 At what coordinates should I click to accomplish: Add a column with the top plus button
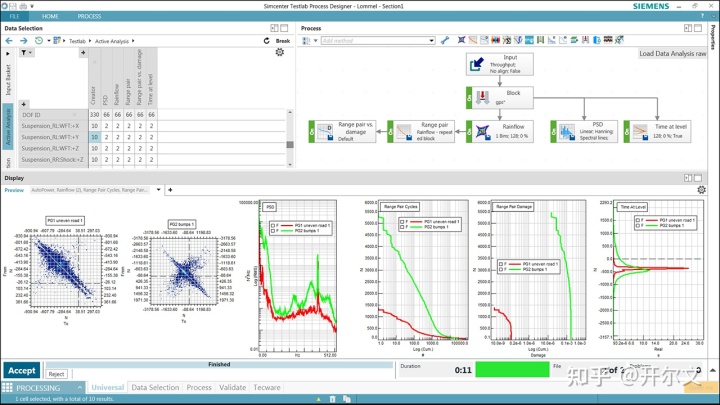83,53
